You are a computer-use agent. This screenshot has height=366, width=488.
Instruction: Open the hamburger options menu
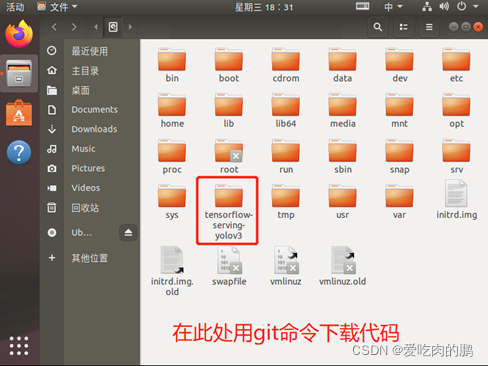click(x=429, y=27)
